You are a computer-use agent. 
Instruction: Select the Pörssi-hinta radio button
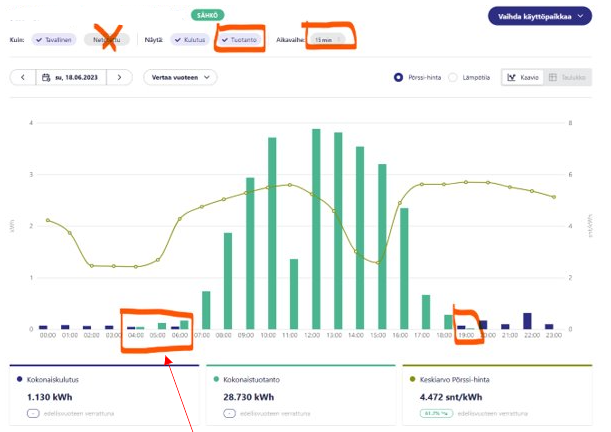point(398,77)
